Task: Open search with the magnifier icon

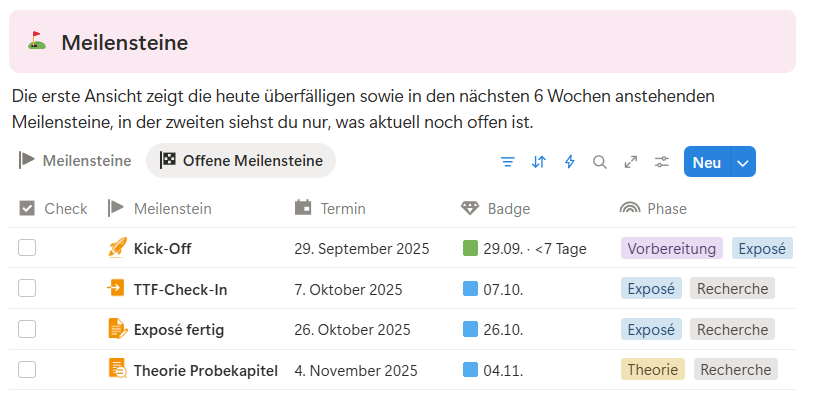Action: 600,162
